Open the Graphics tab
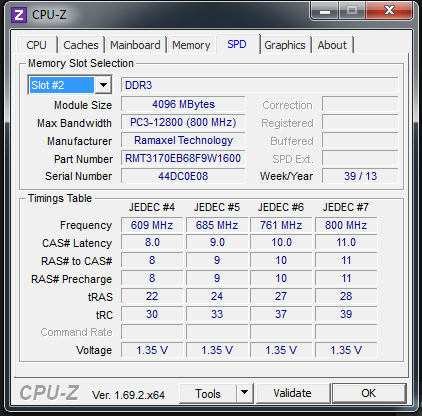This screenshot has height=416, width=422. point(285,45)
